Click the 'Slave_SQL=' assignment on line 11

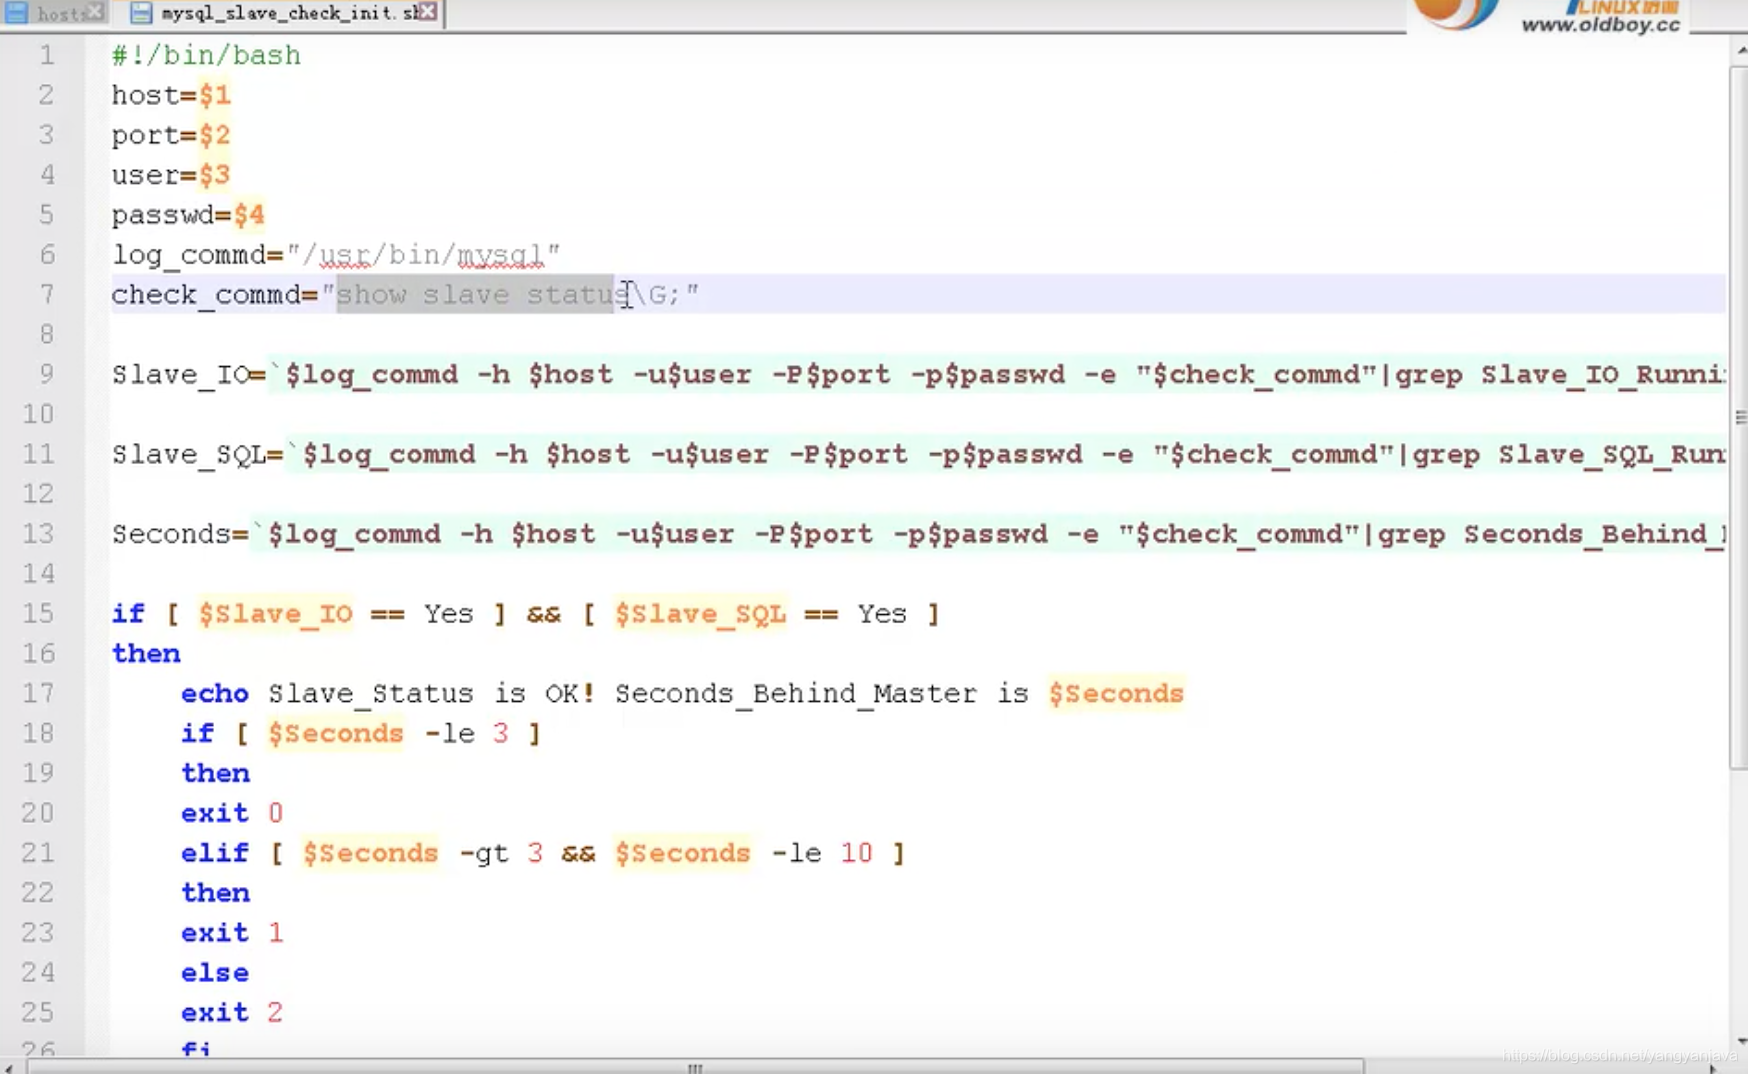coord(197,455)
